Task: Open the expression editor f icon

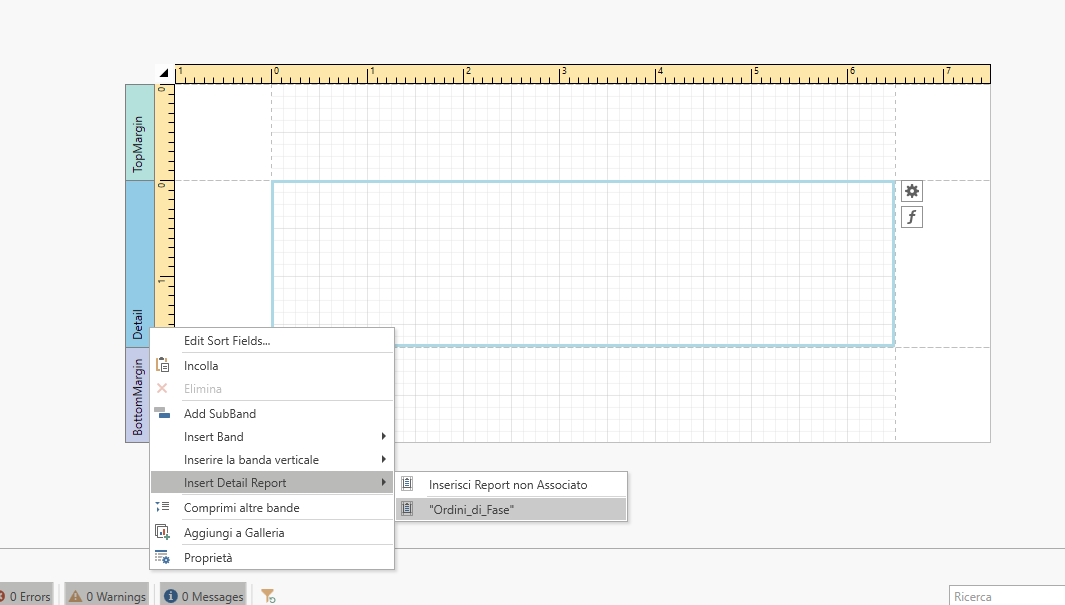Action: coord(911,217)
